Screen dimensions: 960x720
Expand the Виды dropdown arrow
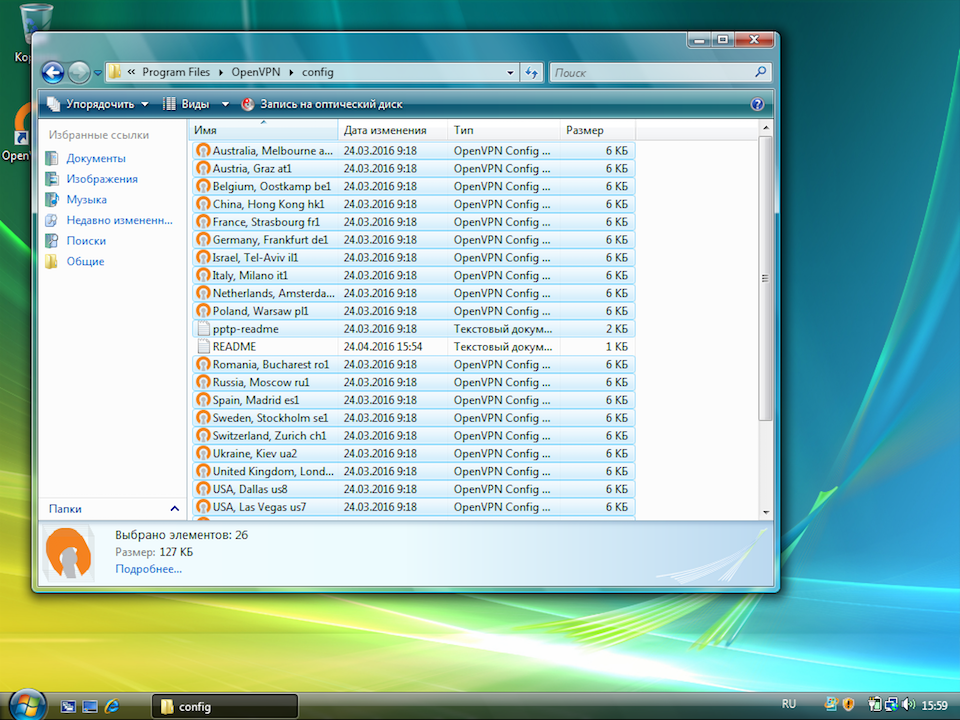click(225, 104)
